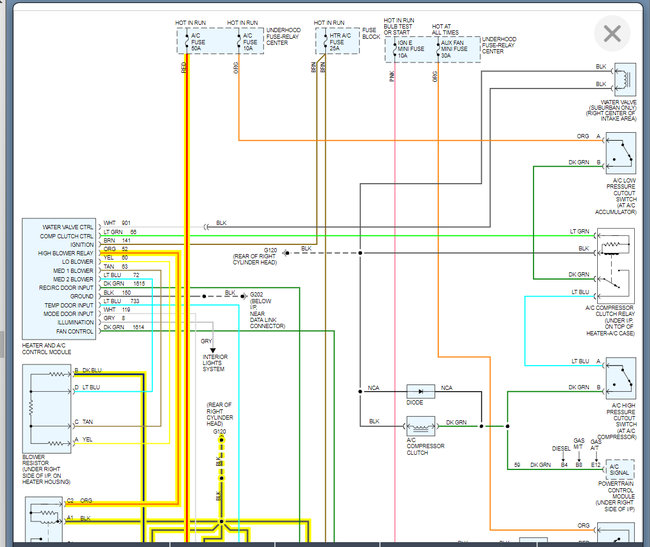650x547 pixels.
Task: Click the 'DIESEL' connector label
Action: [561, 448]
